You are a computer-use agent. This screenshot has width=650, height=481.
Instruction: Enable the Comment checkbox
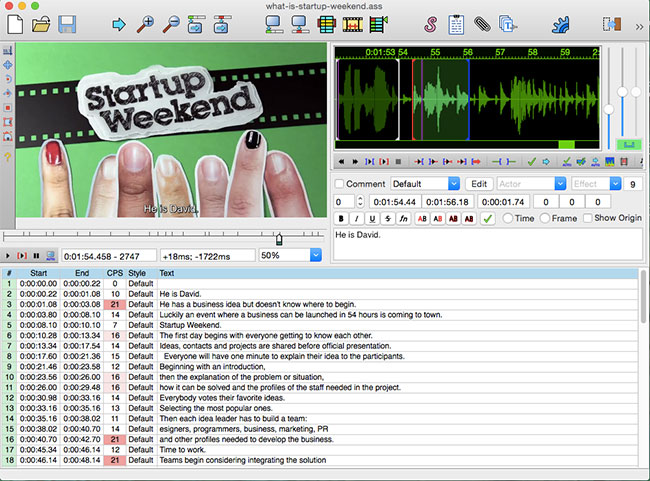[x=341, y=184]
